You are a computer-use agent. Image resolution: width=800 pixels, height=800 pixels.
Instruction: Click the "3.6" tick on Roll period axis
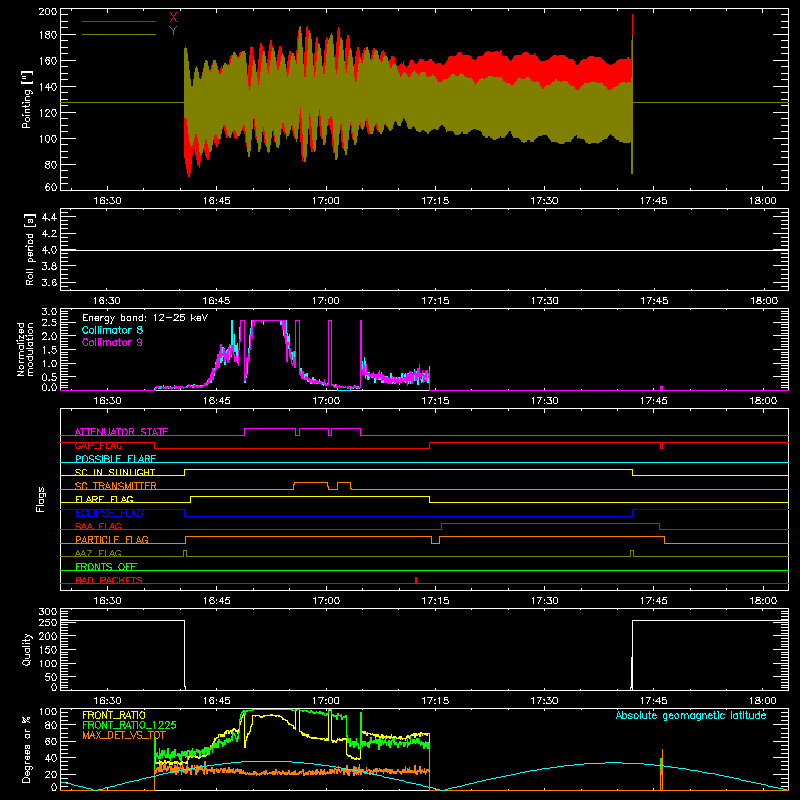pyautogui.click(x=49, y=282)
